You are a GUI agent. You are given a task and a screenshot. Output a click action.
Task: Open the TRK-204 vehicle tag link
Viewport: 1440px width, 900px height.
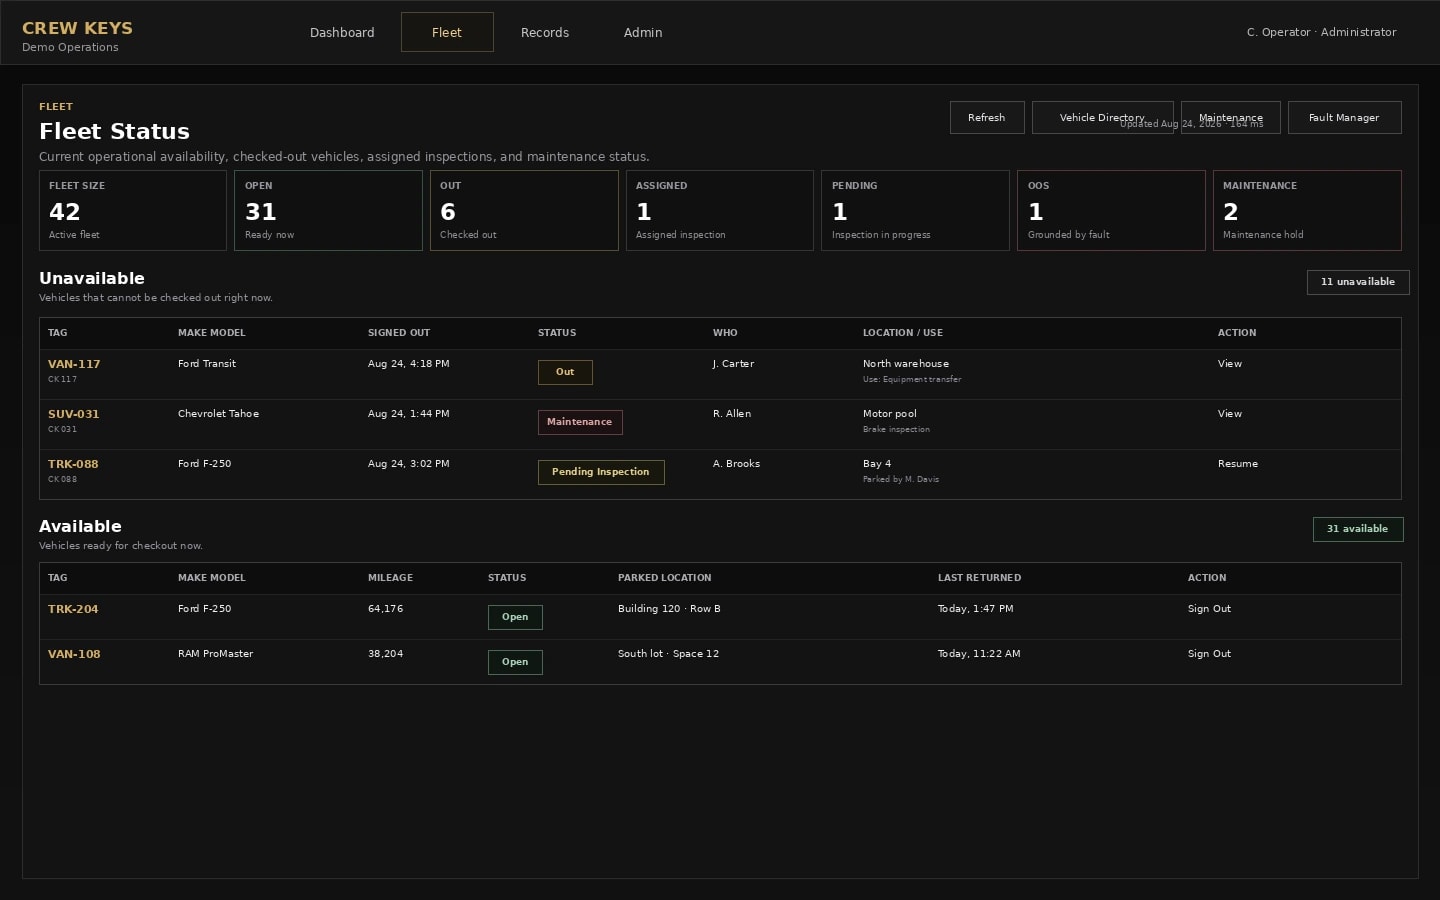pos(73,609)
